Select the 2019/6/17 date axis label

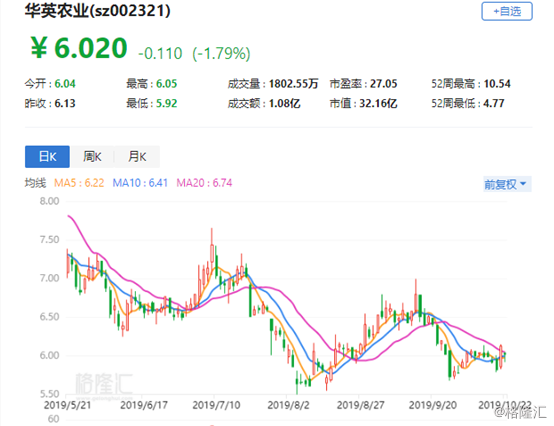[144, 405]
